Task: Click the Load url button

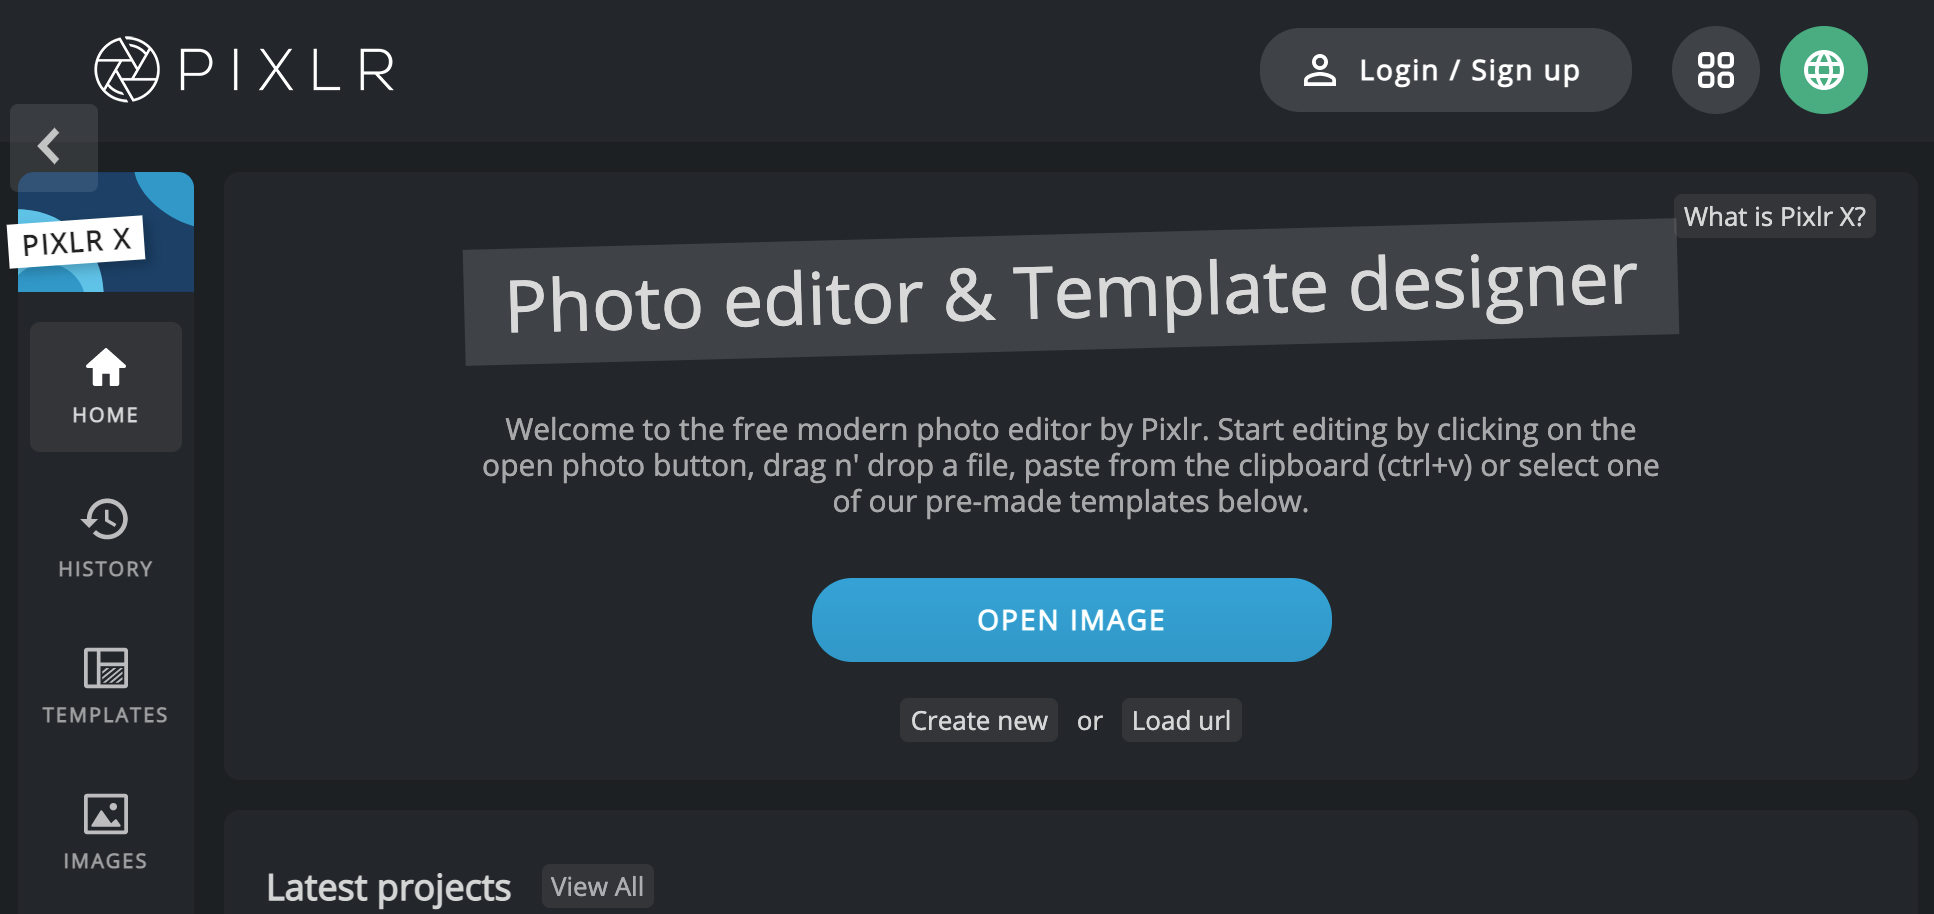Action: coord(1181,721)
